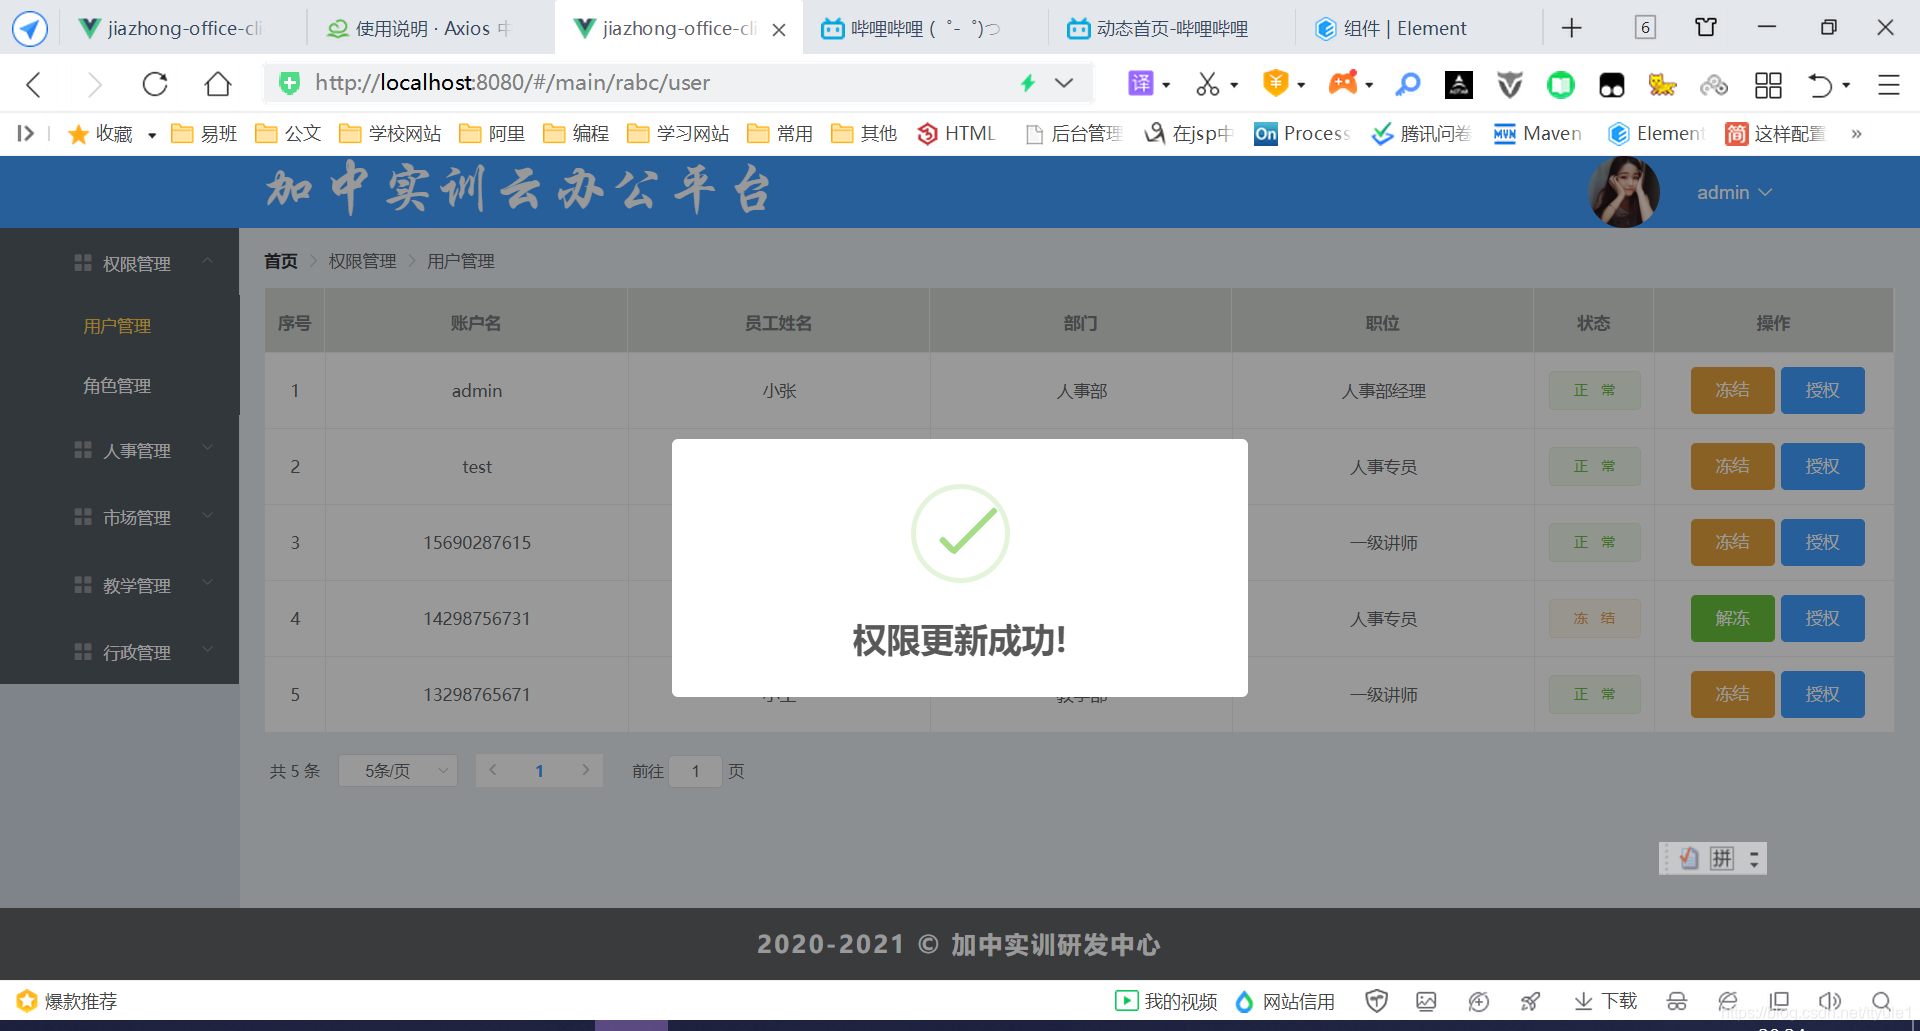Click the blue magnifier search extension
Image resolution: width=1920 pixels, height=1031 pixels.
[x=1408, y=84]
